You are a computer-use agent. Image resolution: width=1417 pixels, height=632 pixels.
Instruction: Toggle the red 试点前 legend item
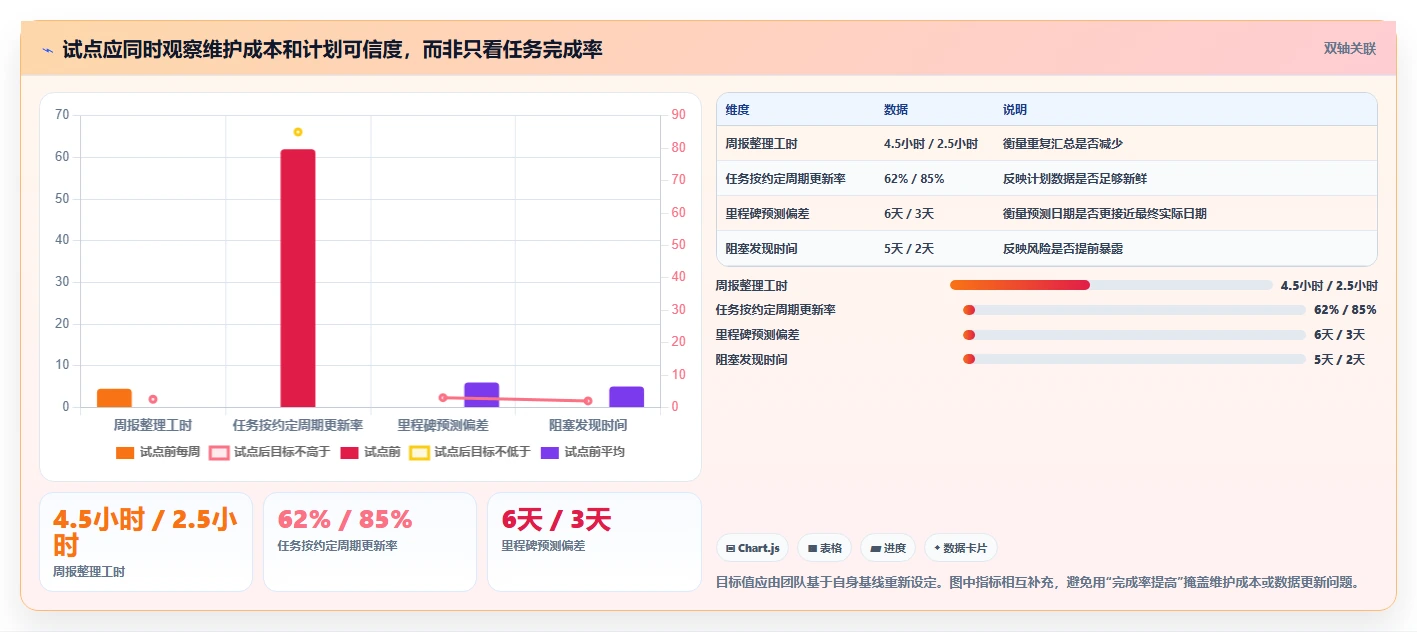click(x=370, y=452)
